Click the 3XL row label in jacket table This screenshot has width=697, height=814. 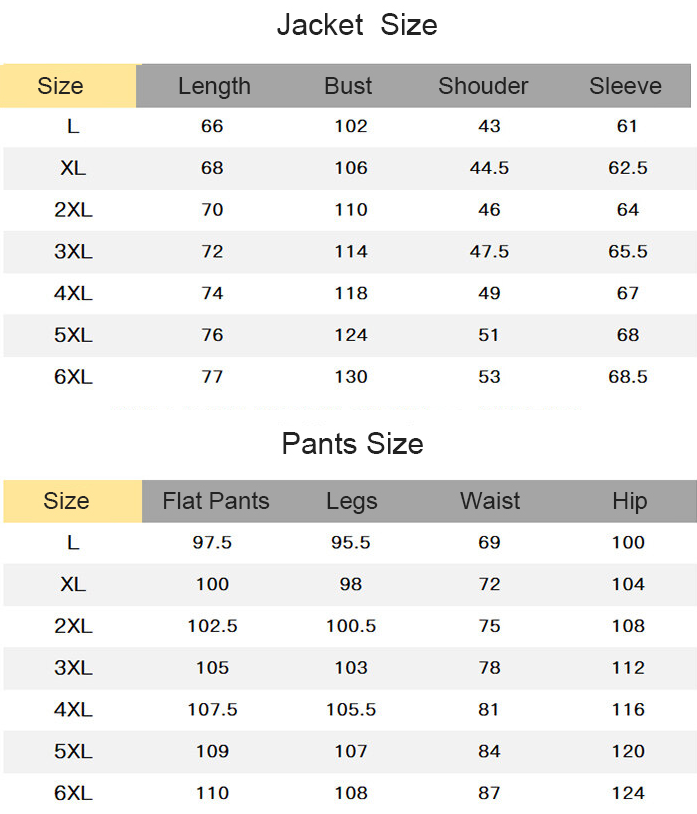73,252
